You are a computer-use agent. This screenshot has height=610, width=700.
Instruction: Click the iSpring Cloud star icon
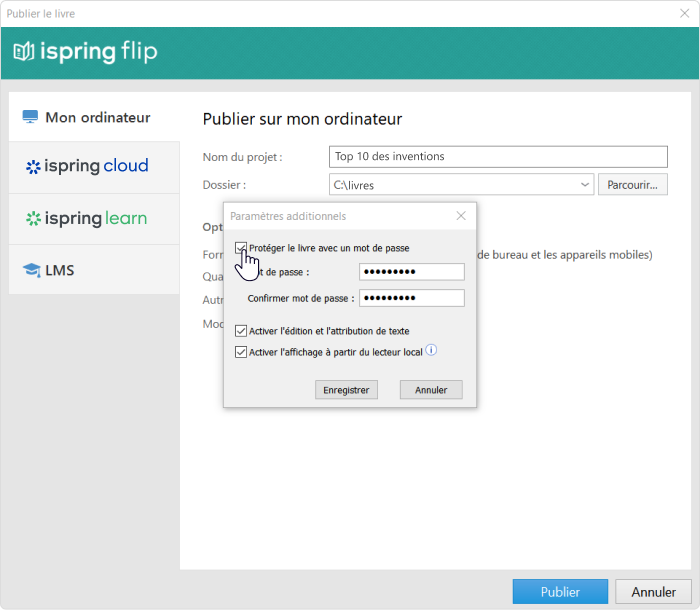coord(33,167)
